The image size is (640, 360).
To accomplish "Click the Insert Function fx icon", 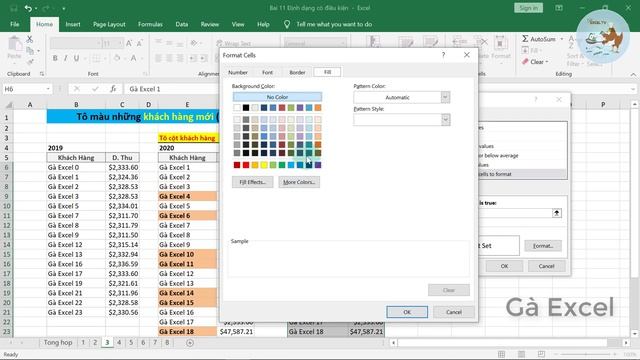I will [113, 89].
